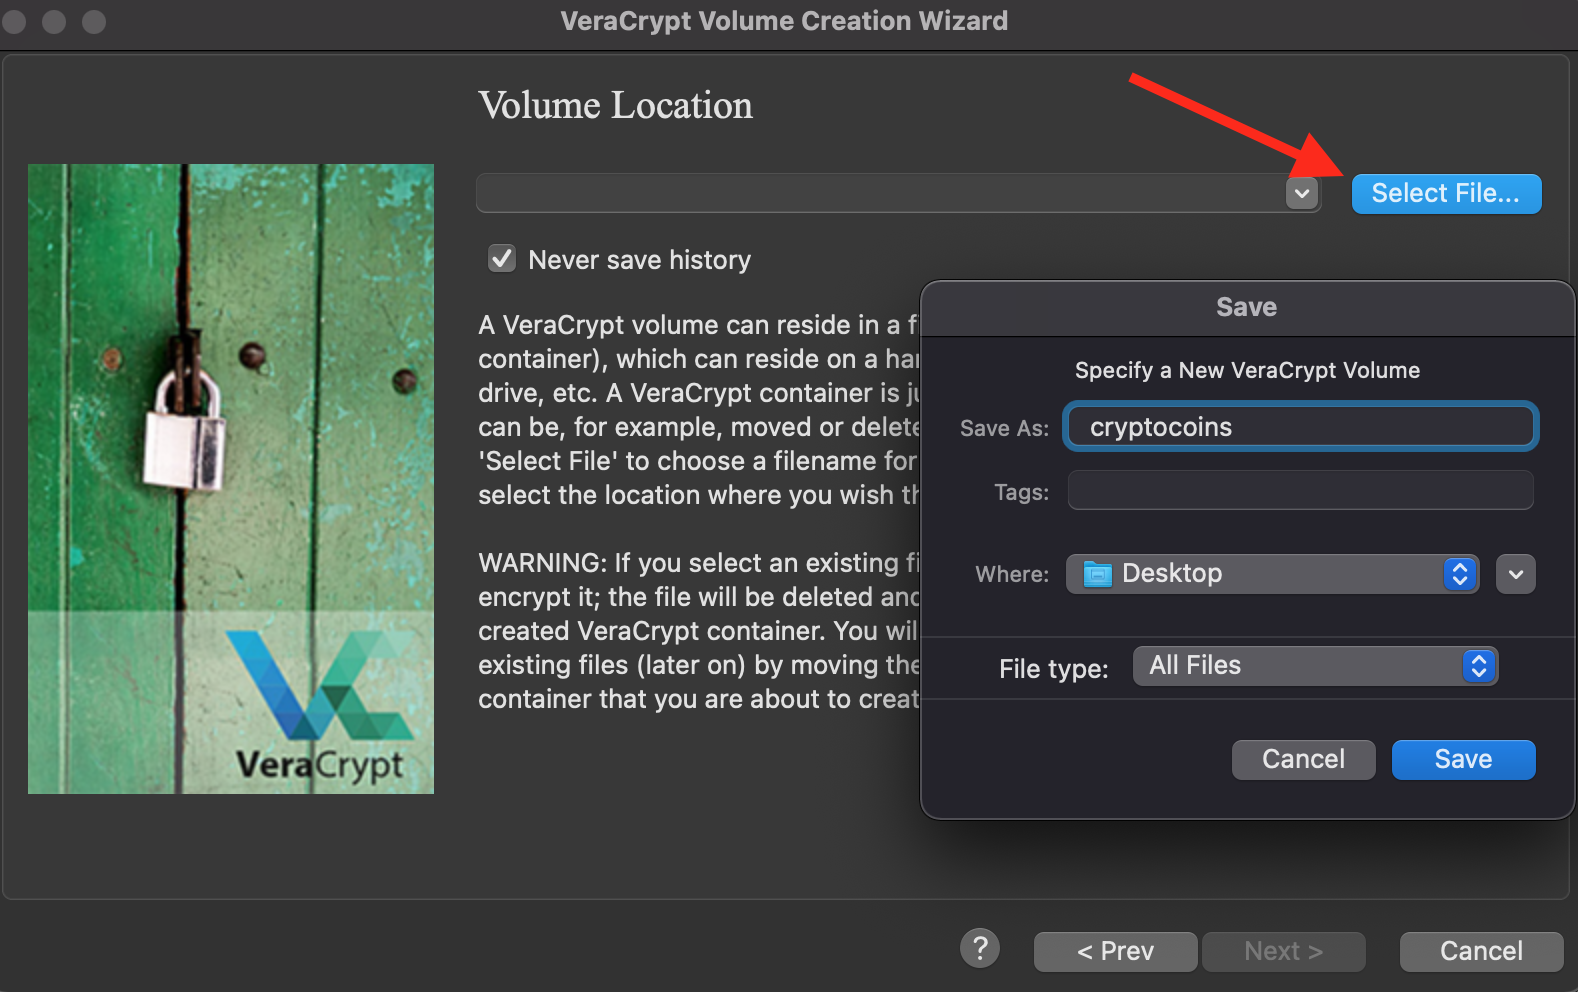Open the File type All Files dropdown
The width and height of the screenshot is (1578, 992).
(1315, 666)
